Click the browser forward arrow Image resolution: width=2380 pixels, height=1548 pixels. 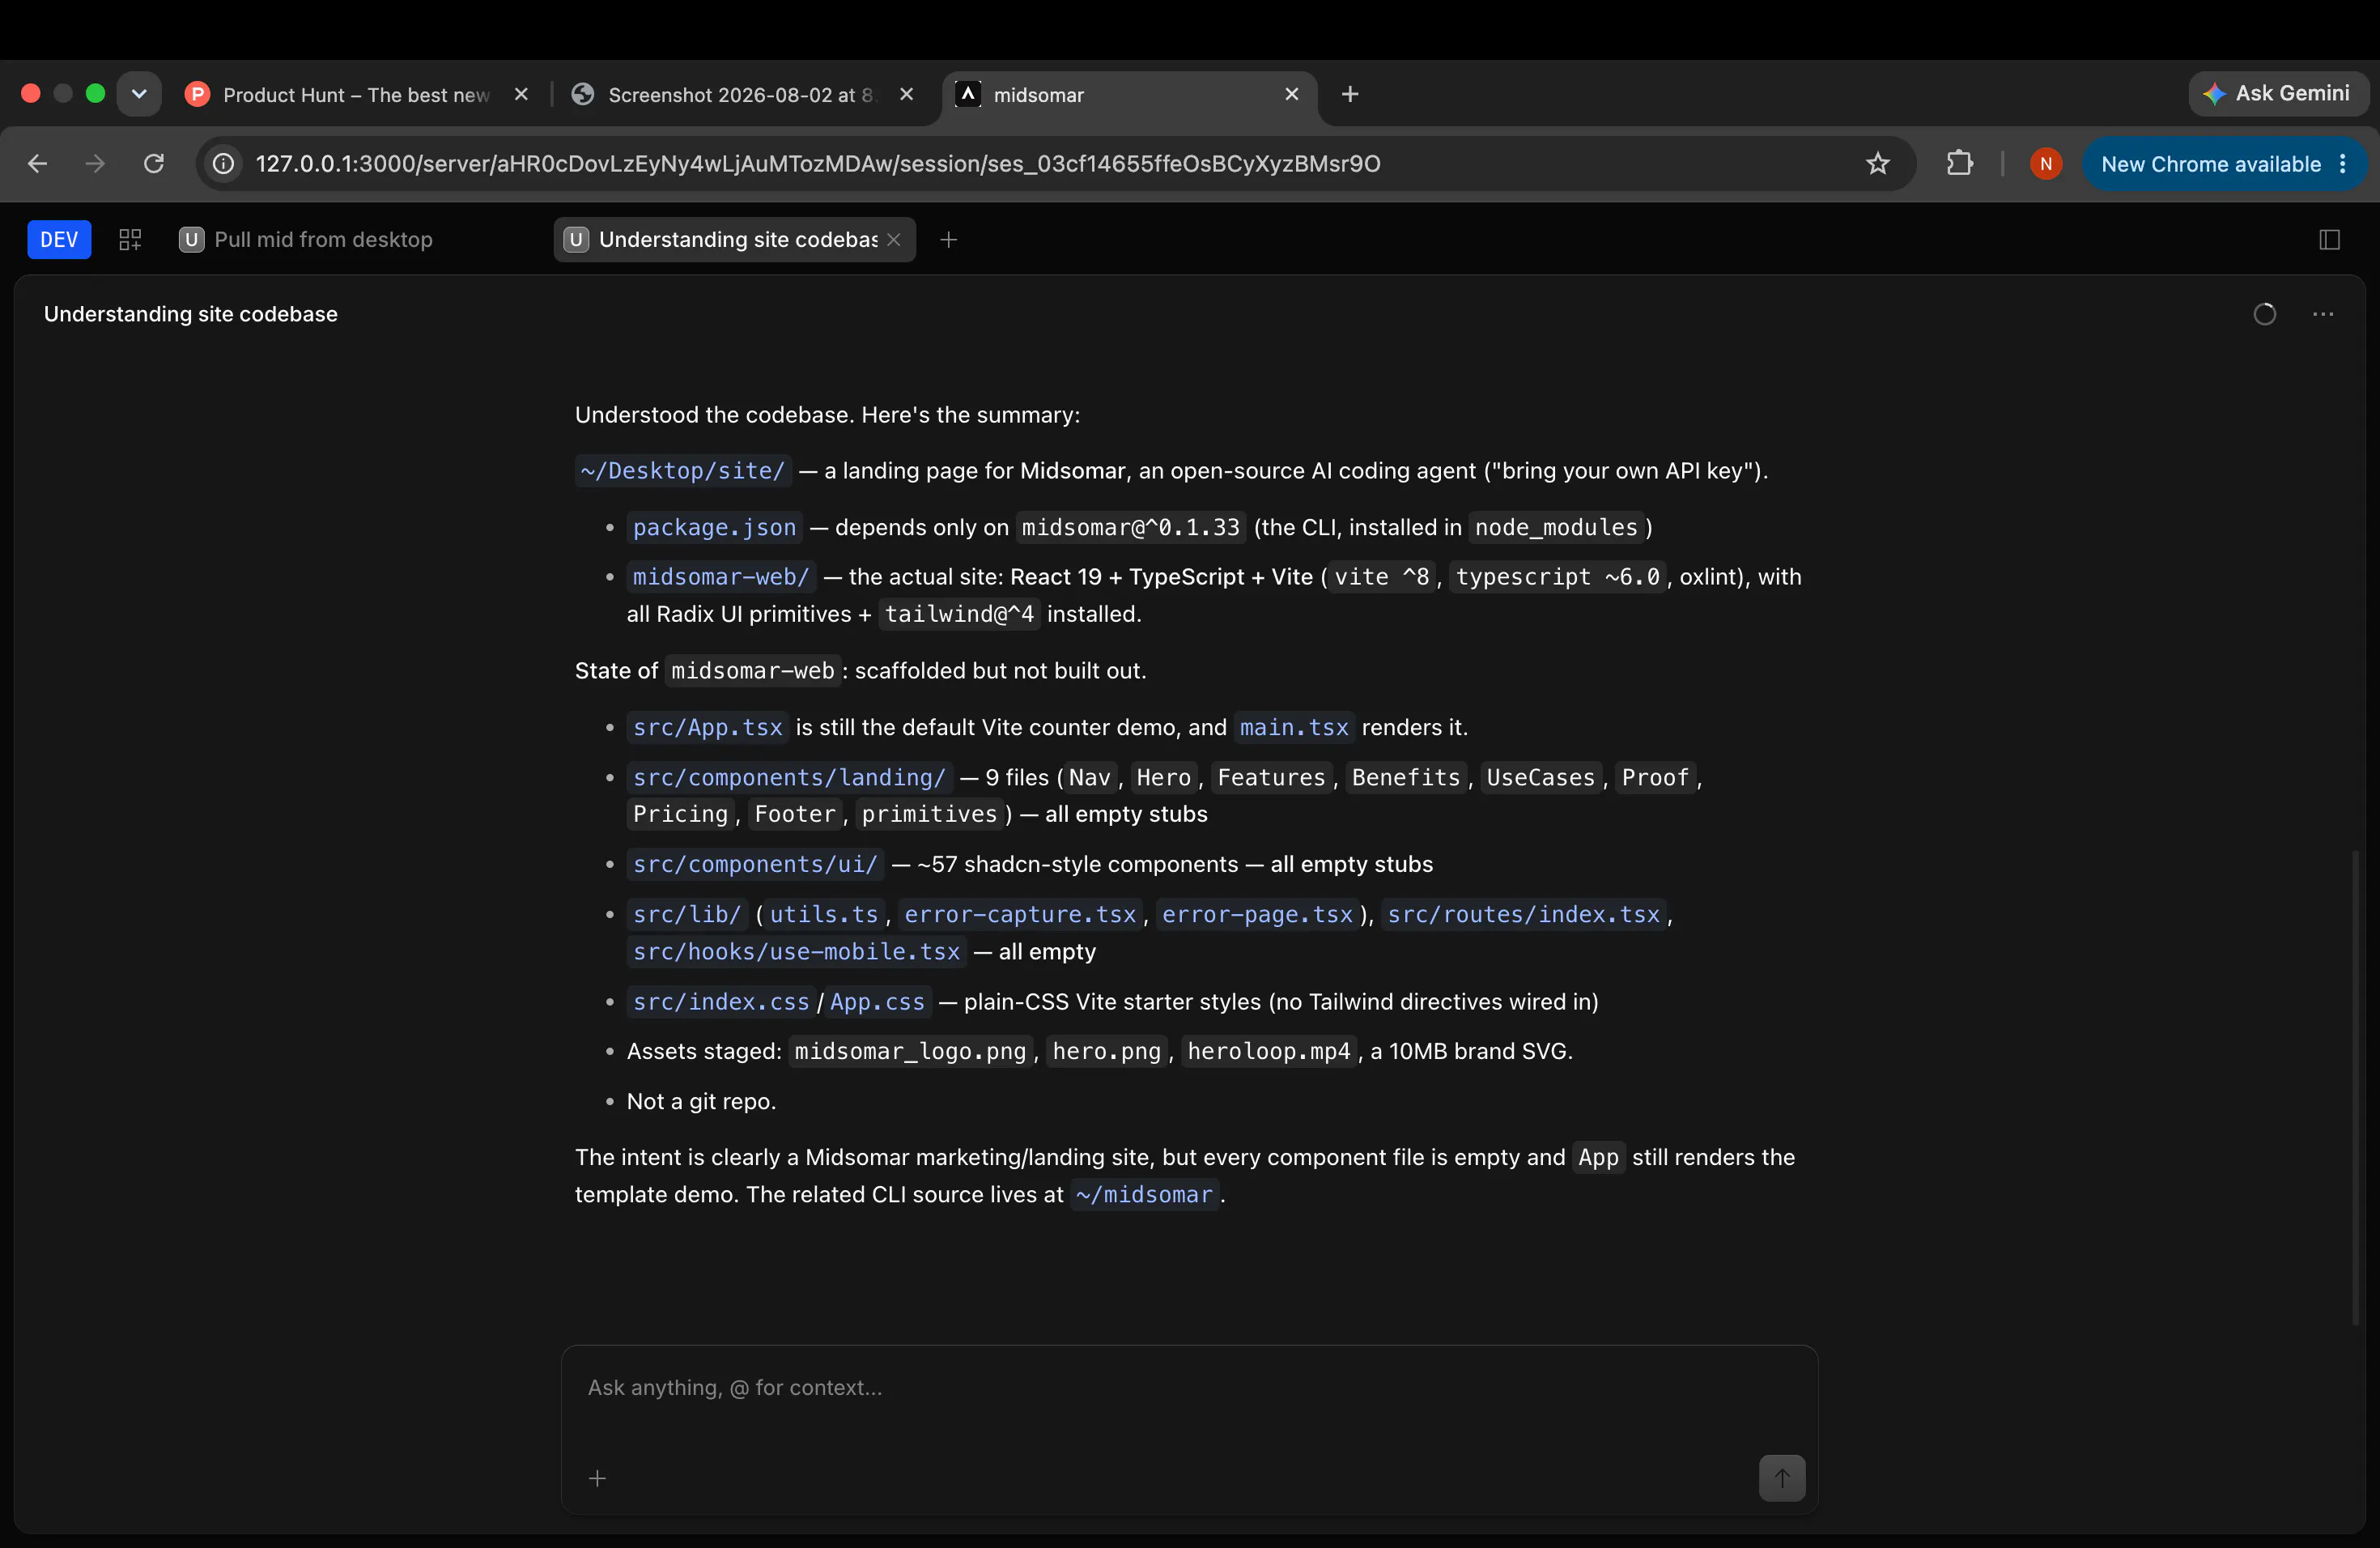coord(96,164)
